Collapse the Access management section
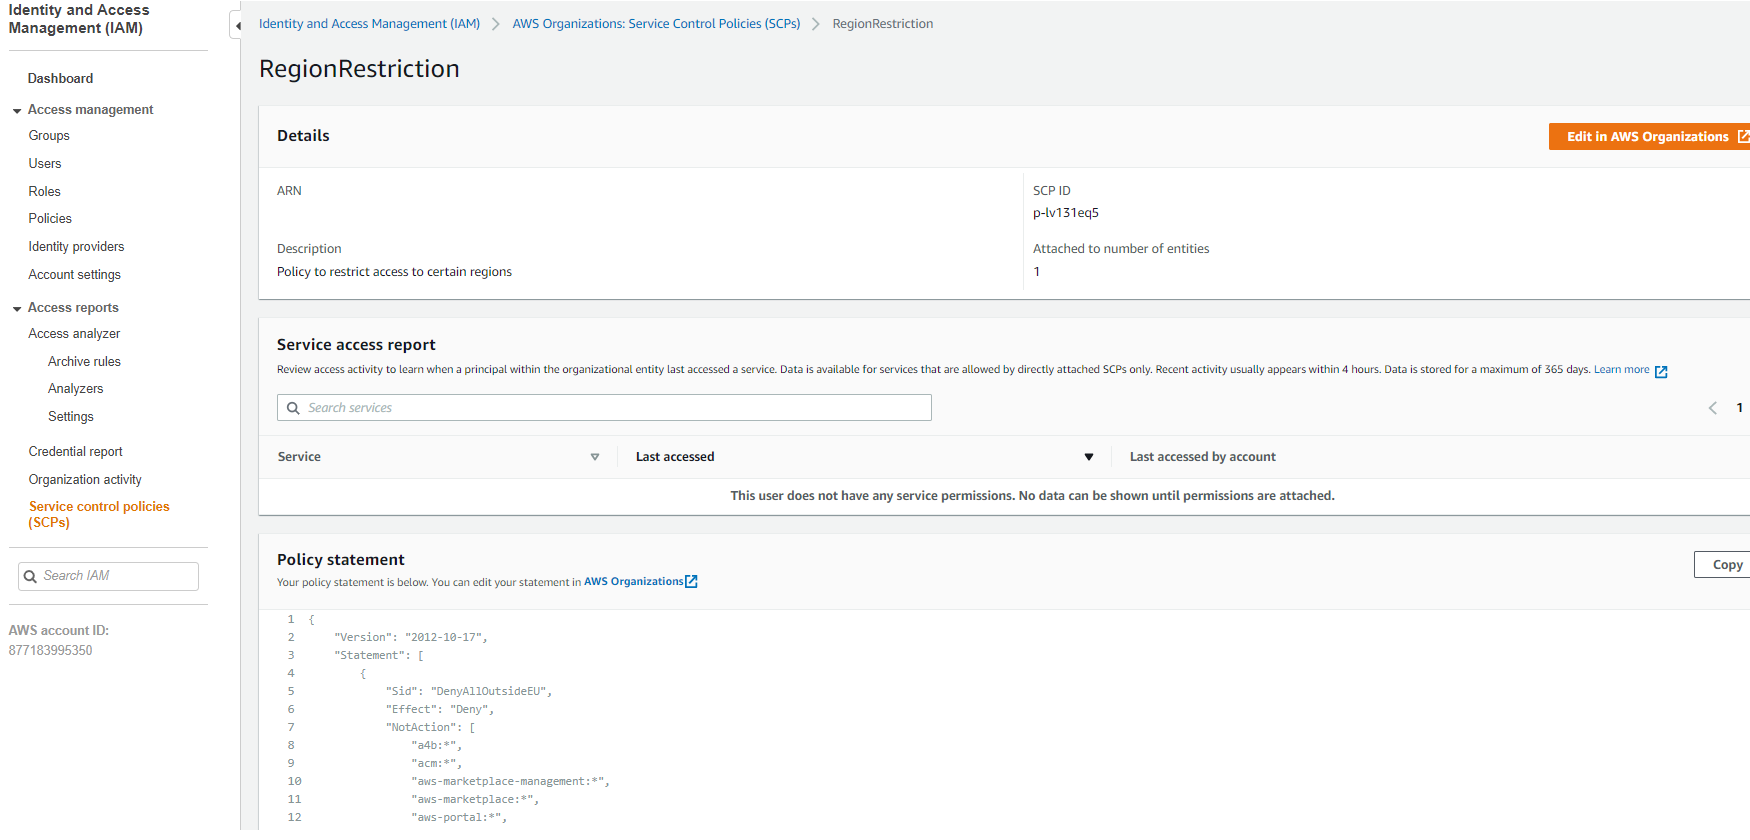 click(17, 110)
